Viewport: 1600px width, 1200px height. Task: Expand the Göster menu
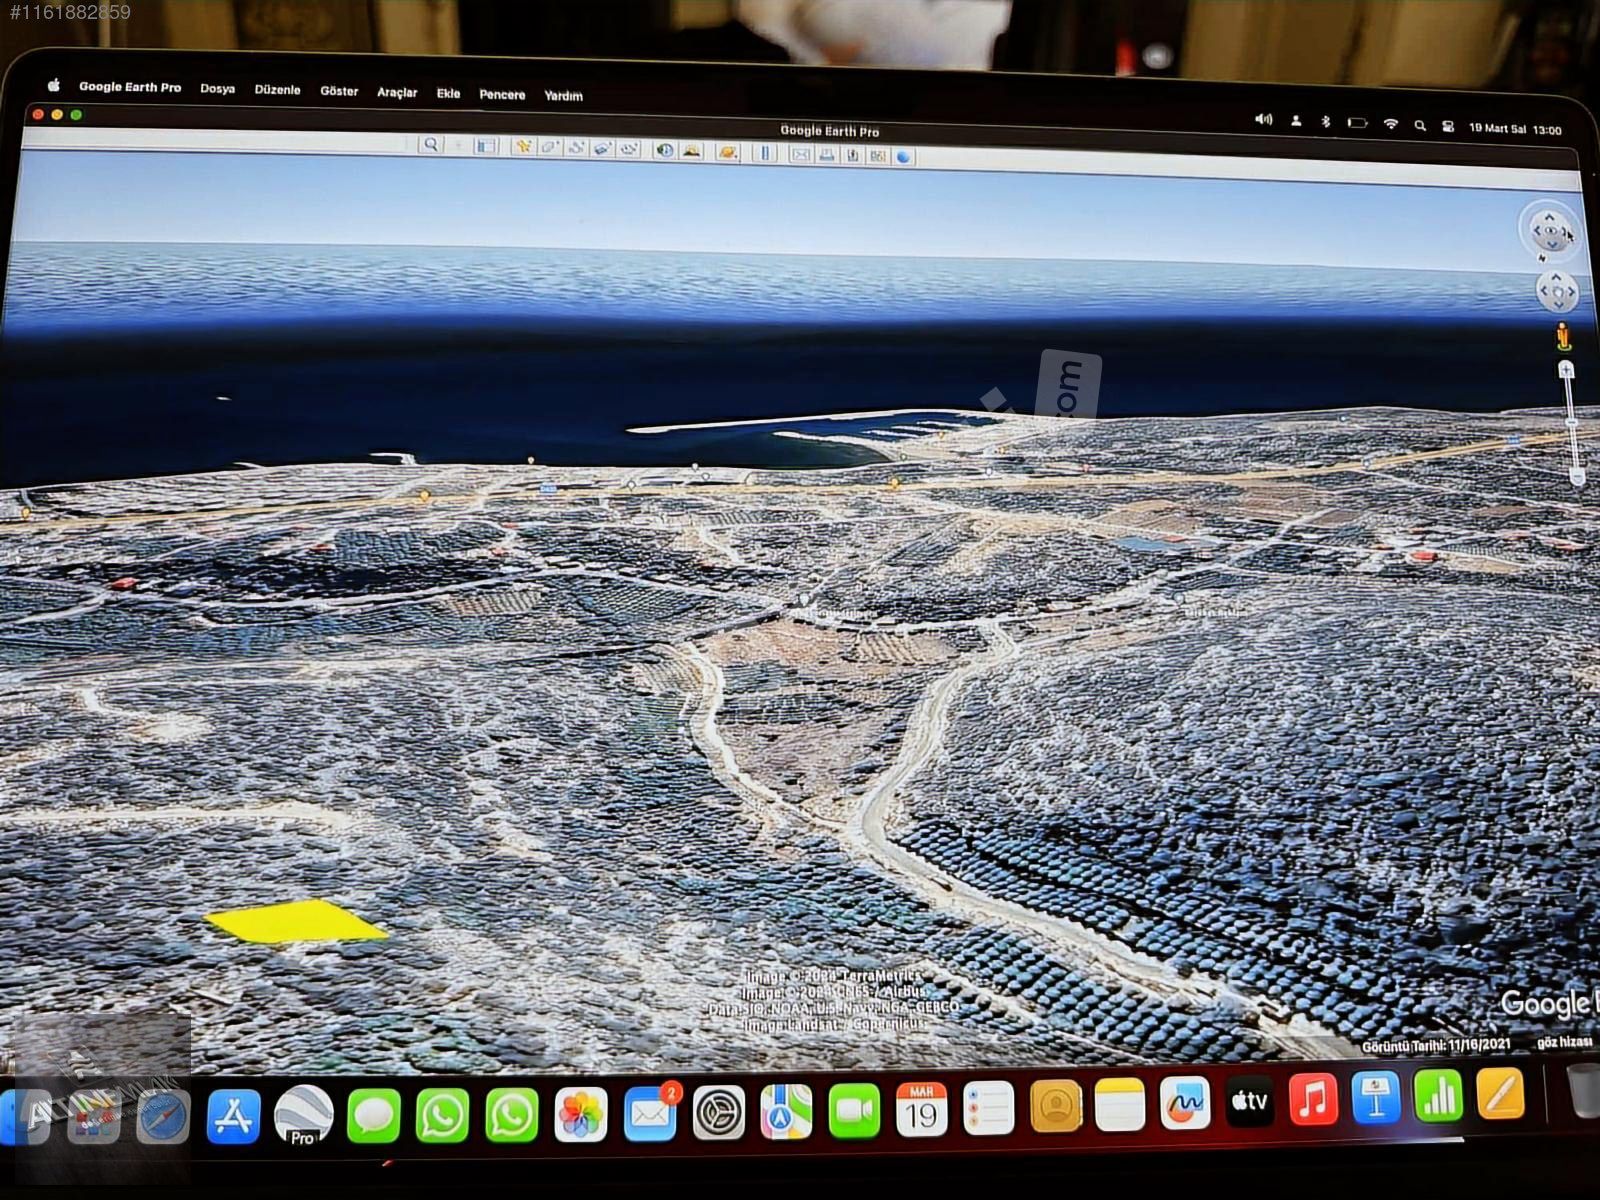pos(339,91)
